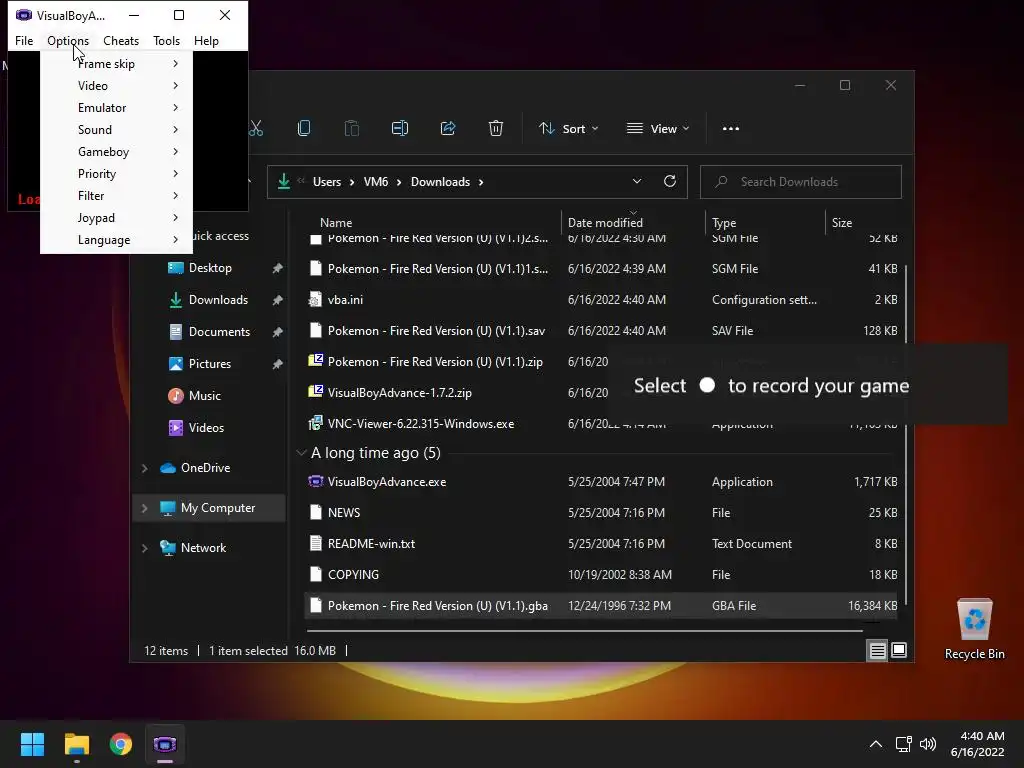Image resolution: width=1024 pixels, height=768 pixels.
Task: Click VisualBoyAdvance icon in the taskbar
Action: pyautogui.click(x=165, y=744)
